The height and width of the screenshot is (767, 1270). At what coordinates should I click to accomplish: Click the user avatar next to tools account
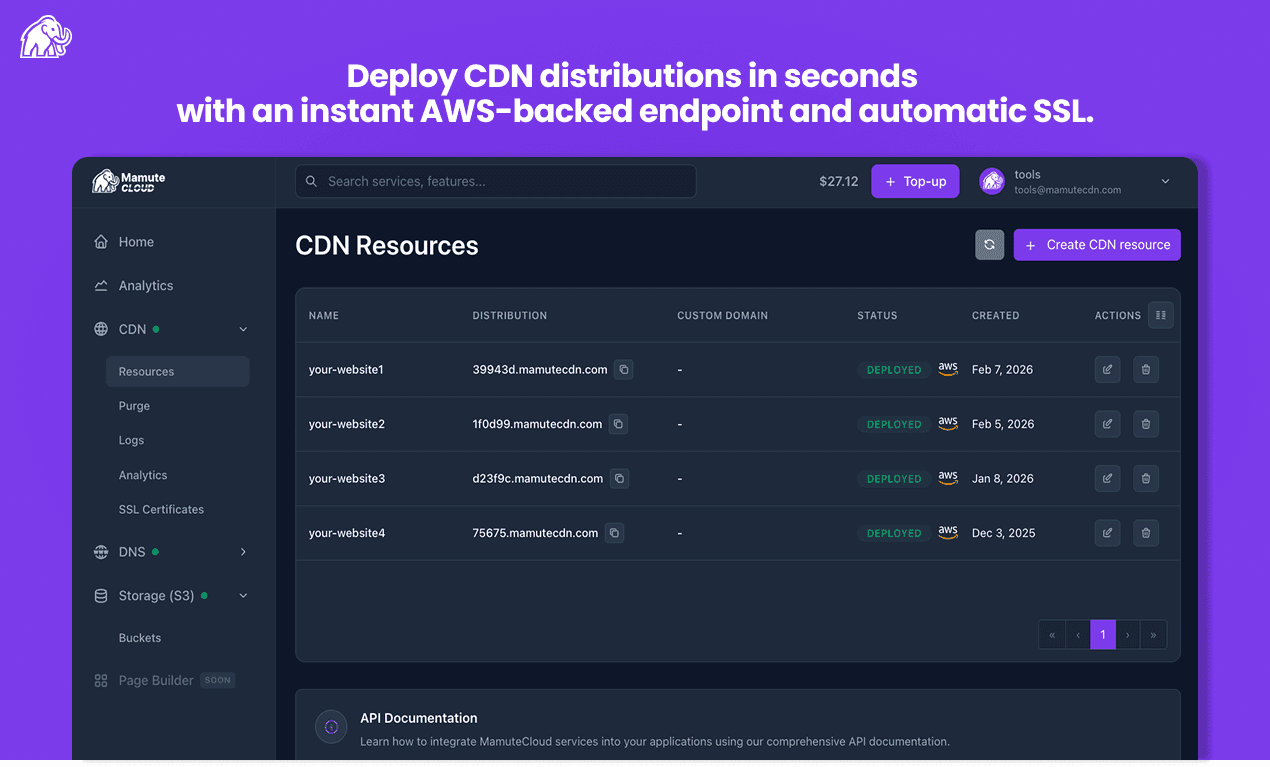tap(991, 181)
